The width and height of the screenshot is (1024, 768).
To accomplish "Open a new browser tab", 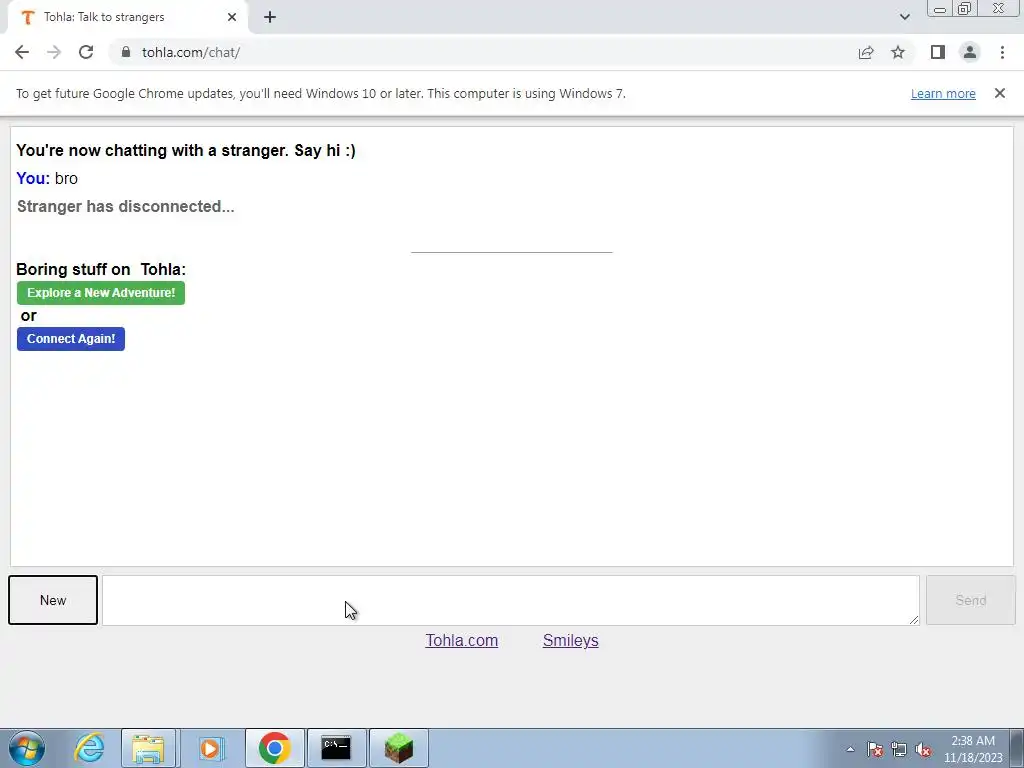I will [270, 17].
